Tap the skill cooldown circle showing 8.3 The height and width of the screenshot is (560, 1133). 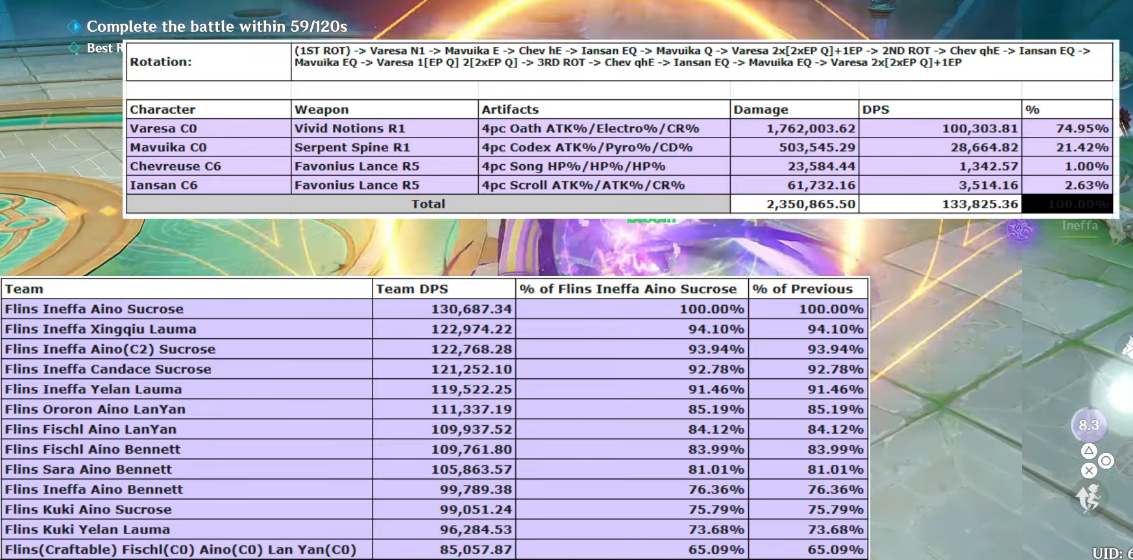1088,426
